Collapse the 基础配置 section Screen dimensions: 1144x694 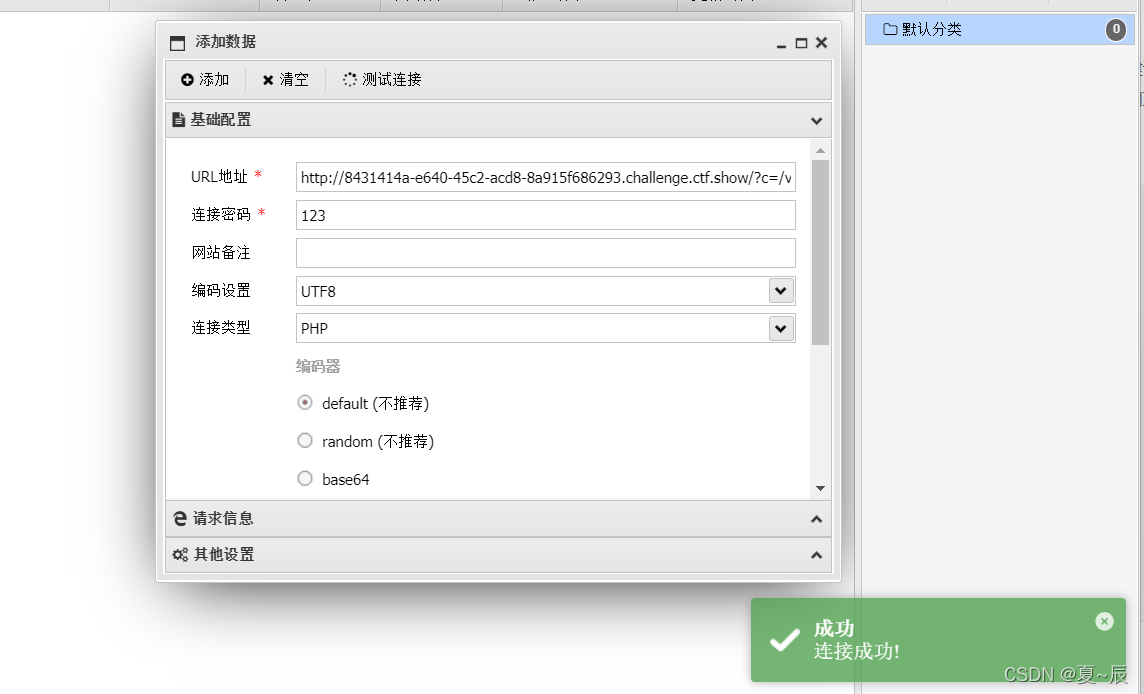(816, 120)
